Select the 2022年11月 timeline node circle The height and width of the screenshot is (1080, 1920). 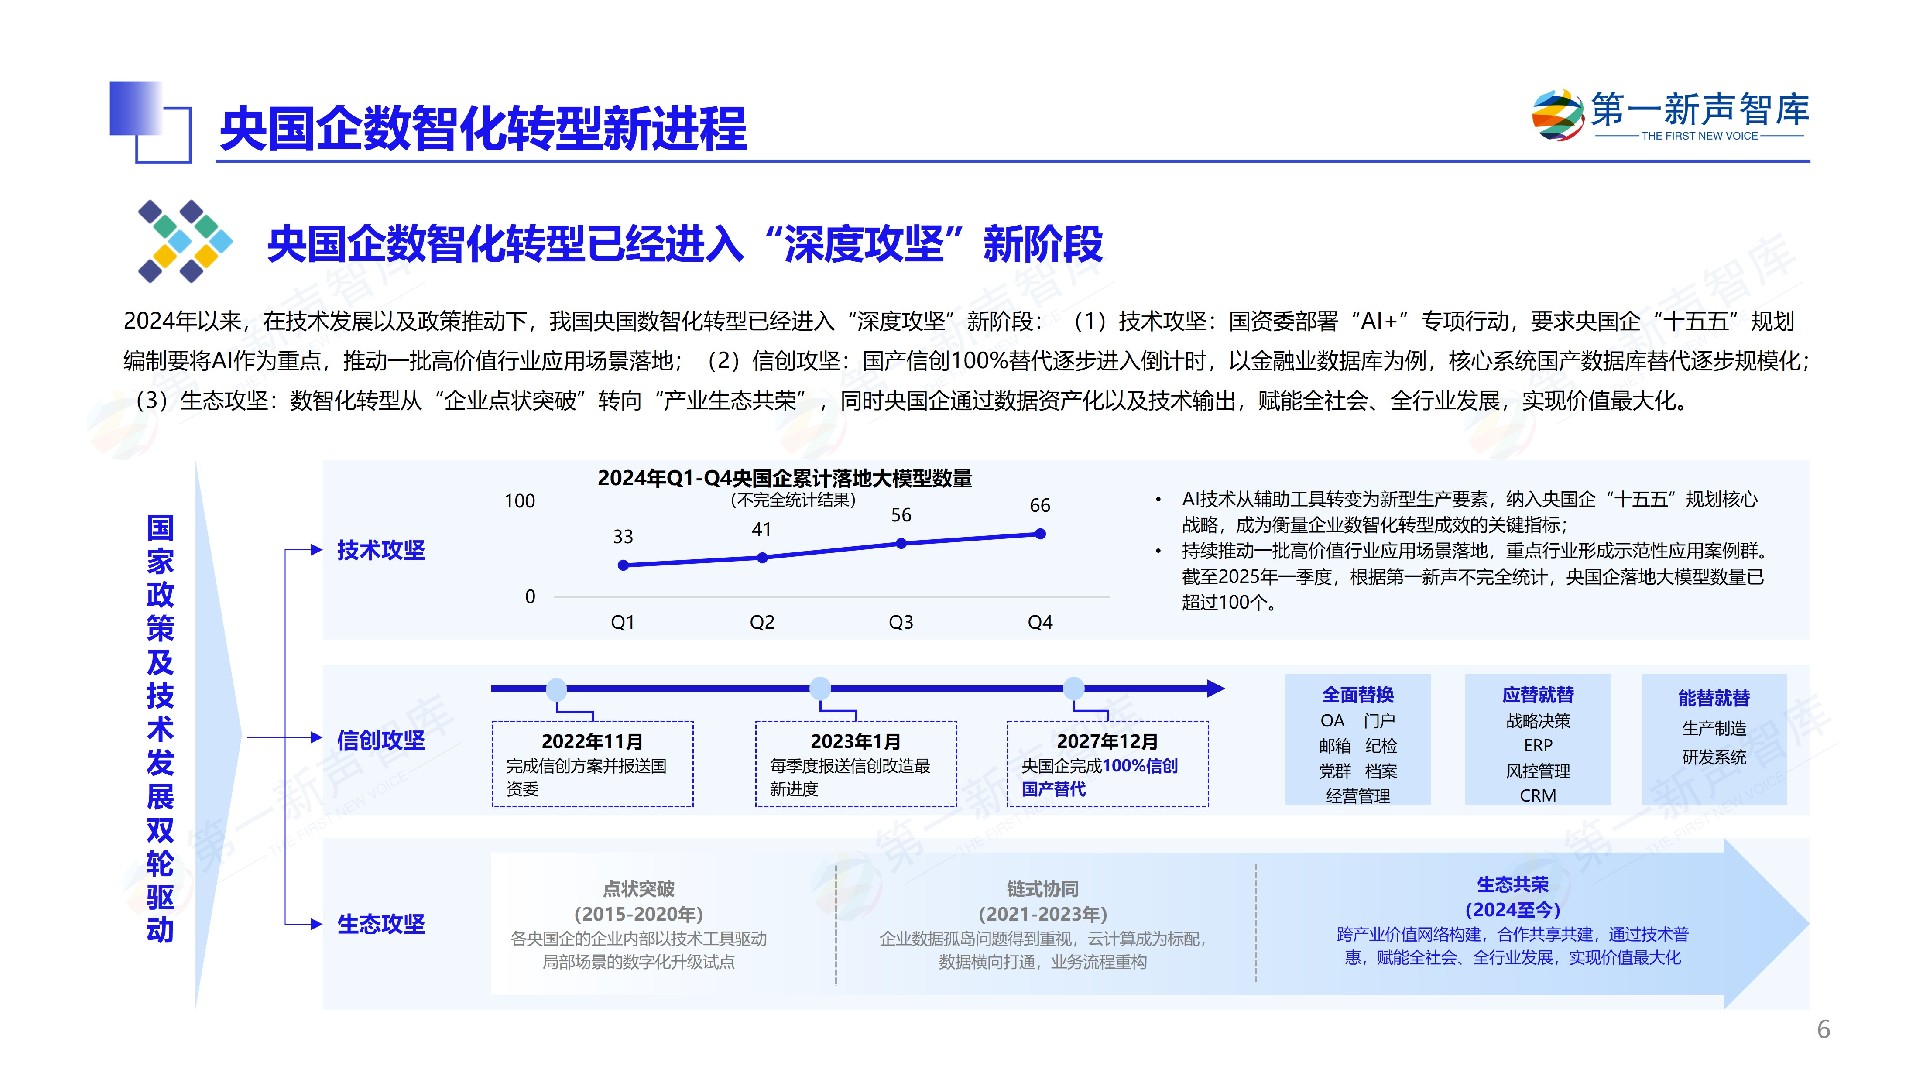(x=557, y=687)
